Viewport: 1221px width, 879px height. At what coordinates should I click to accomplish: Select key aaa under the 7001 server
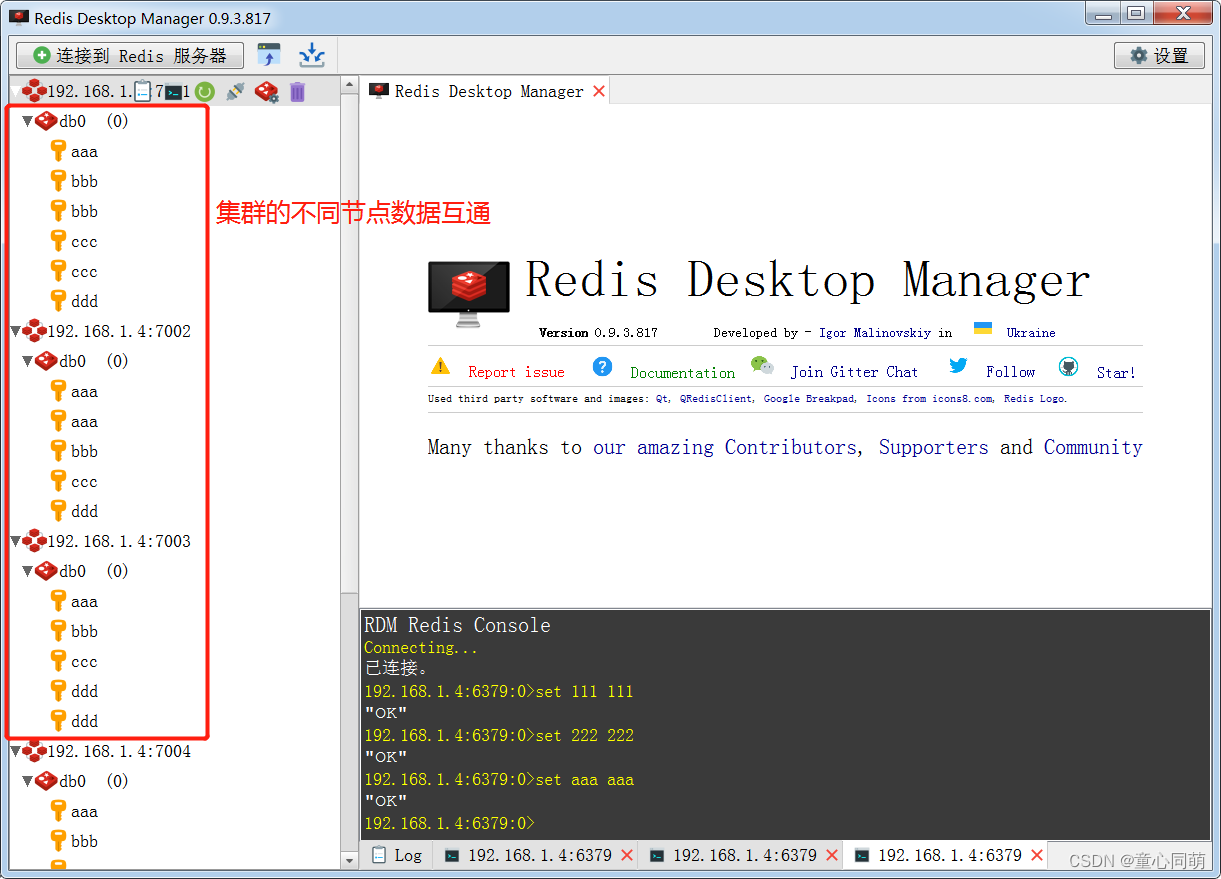pyautogui.click(x=84, y=152)
